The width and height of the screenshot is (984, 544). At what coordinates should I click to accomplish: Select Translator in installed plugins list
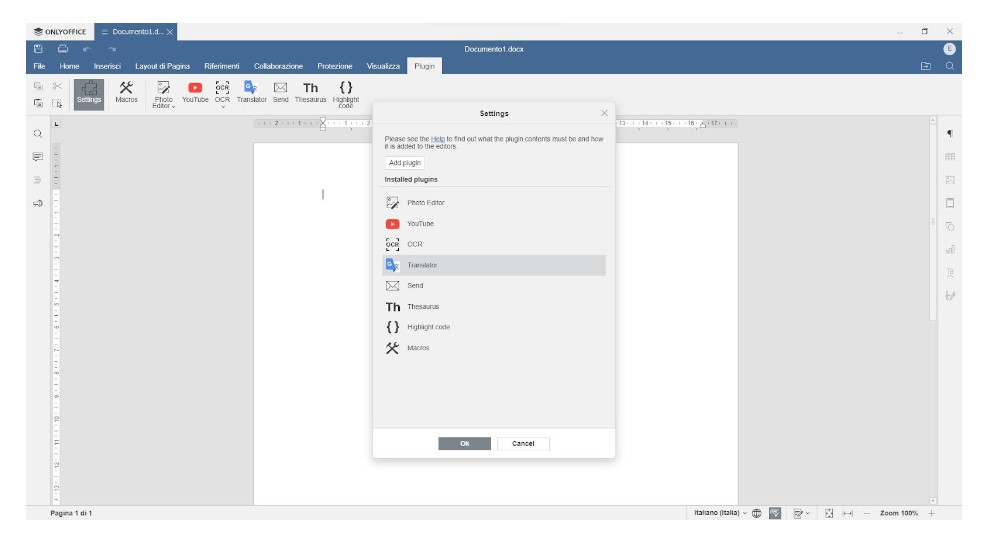point(494,265)
